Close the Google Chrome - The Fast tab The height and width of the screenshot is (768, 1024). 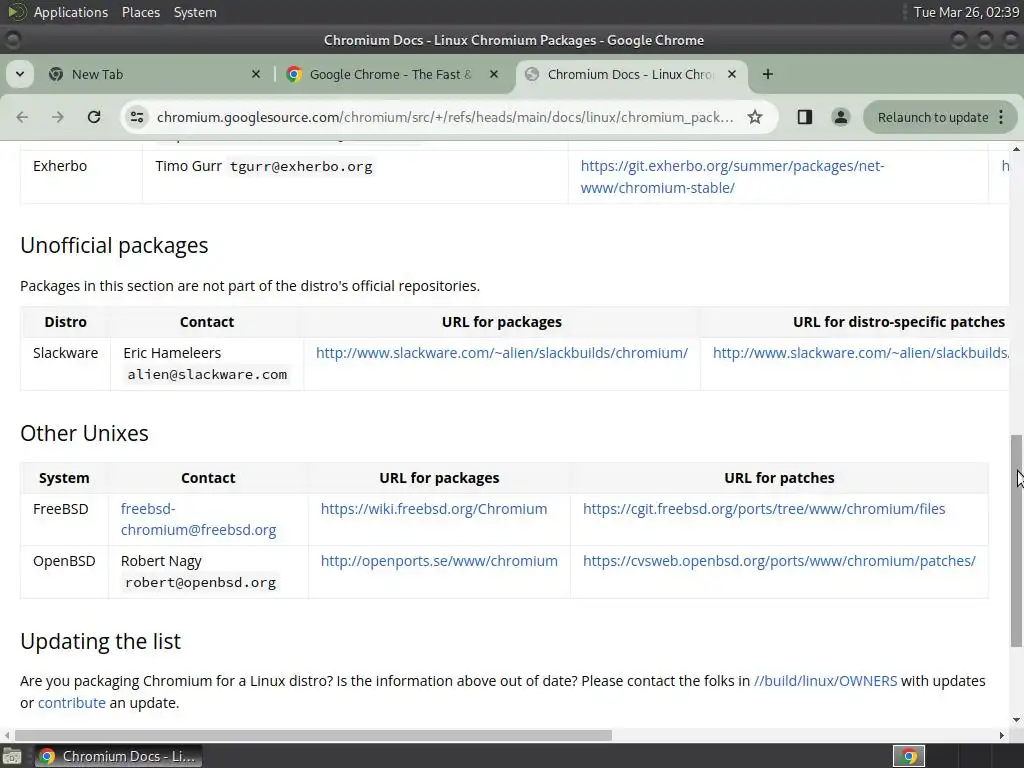(x=494, y=74)
